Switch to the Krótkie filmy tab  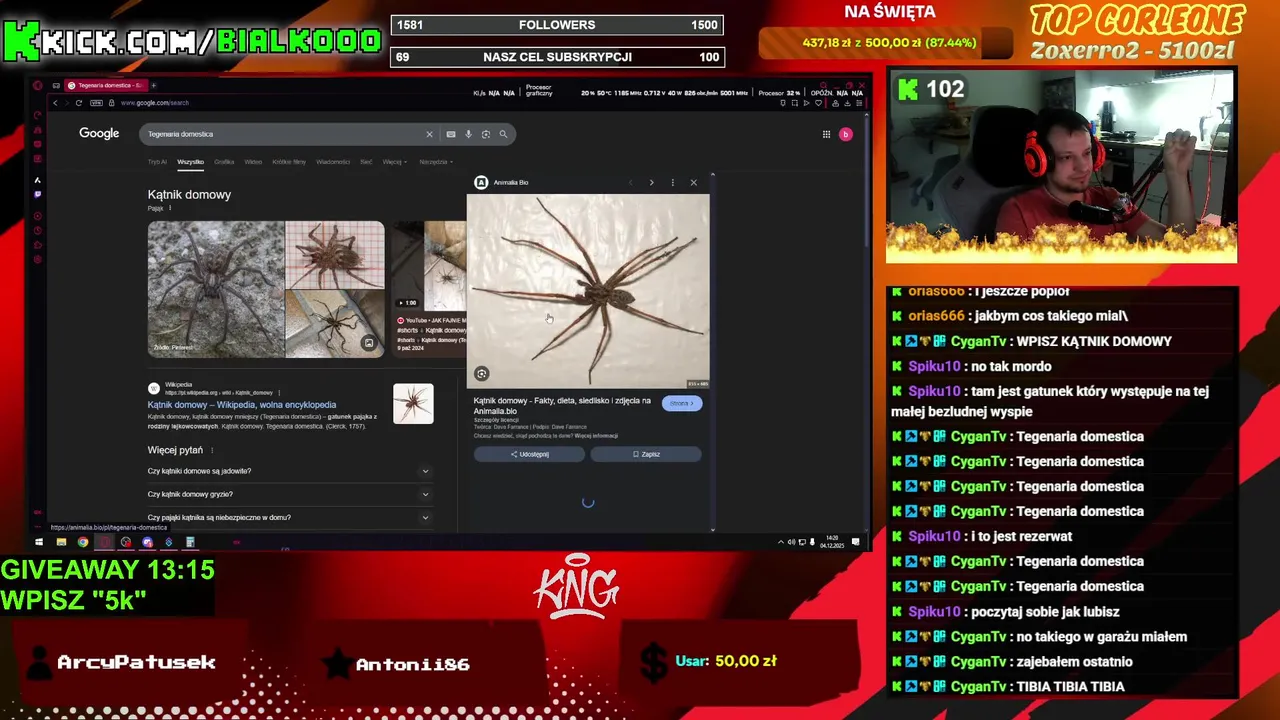coord(289,162)
